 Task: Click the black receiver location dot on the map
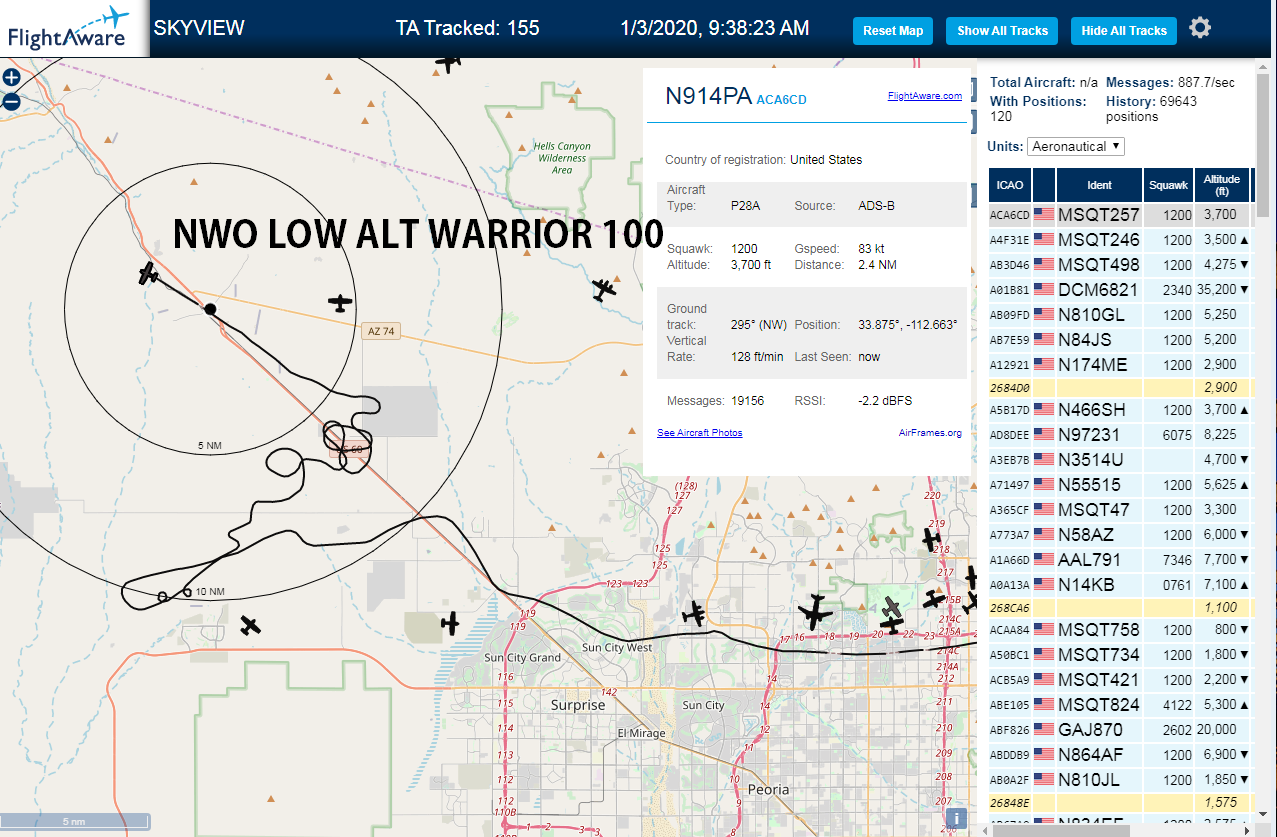click(x=210, y=309)
